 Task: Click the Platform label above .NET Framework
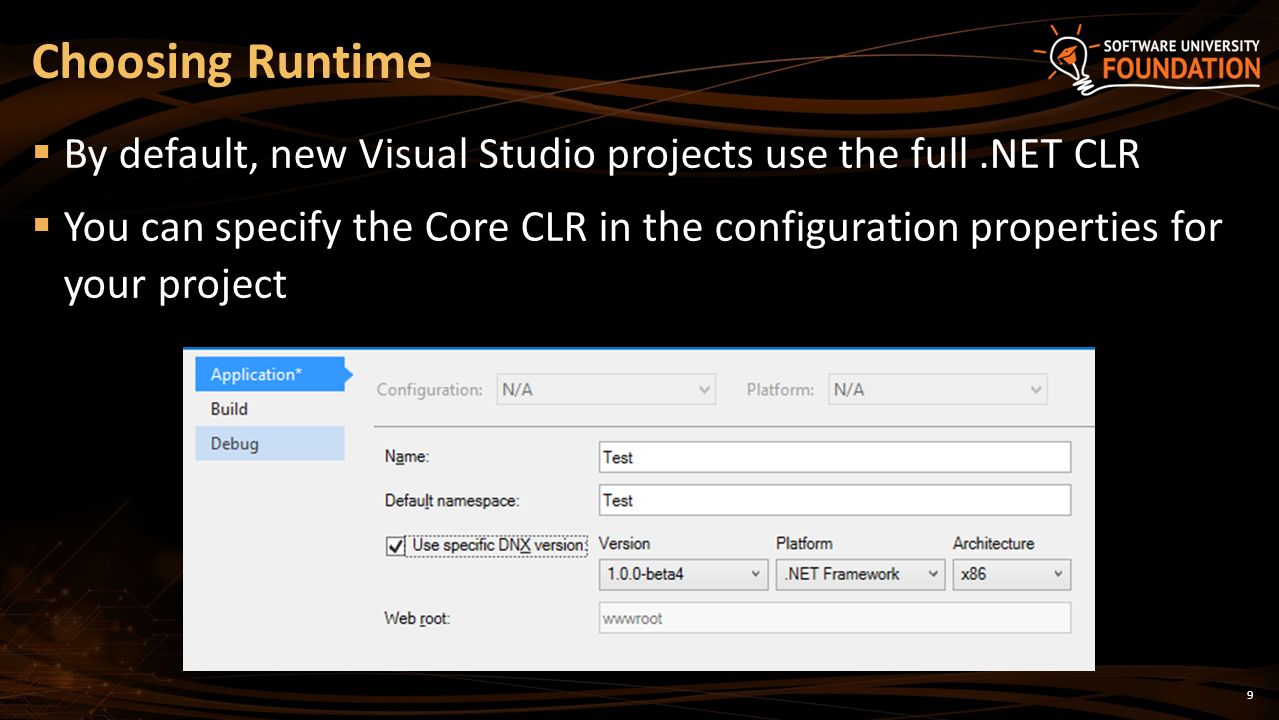click(x=804, y=543)
